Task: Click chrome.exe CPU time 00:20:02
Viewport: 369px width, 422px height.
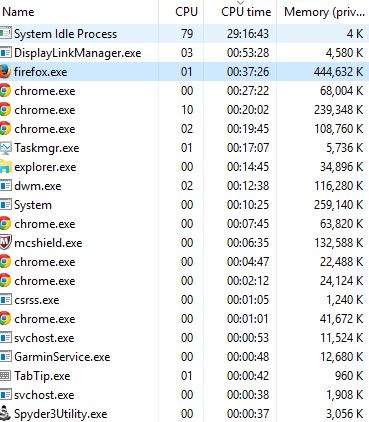Action: point(248,109)
